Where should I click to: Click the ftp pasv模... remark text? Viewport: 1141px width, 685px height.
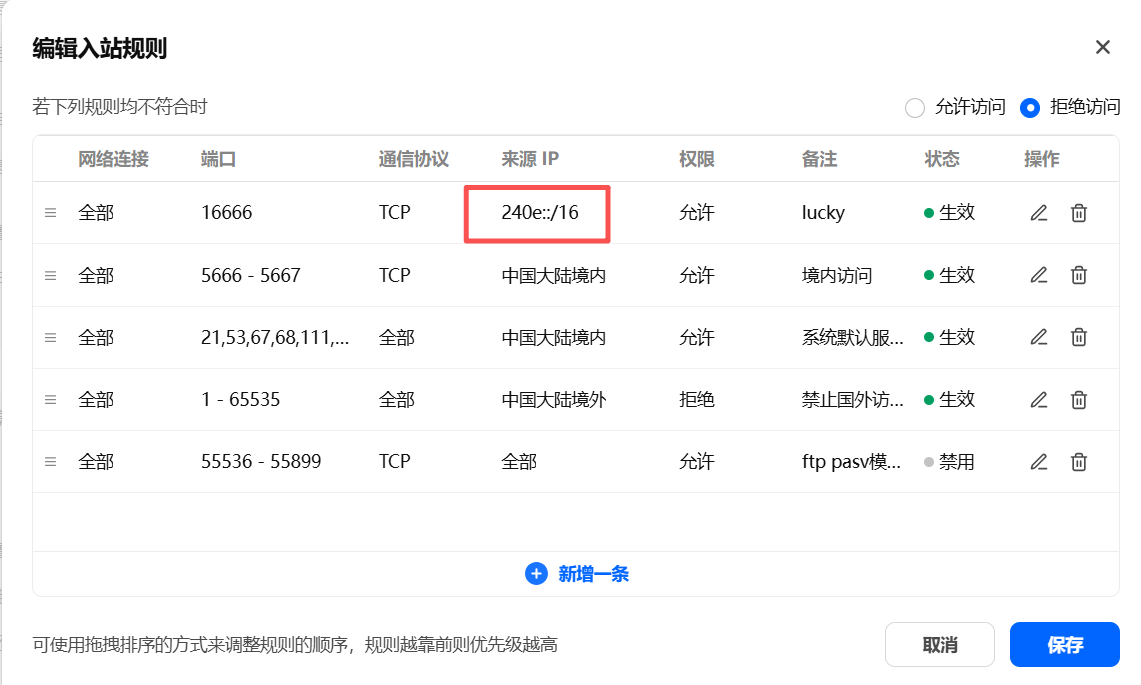click(x=851, y=462)
